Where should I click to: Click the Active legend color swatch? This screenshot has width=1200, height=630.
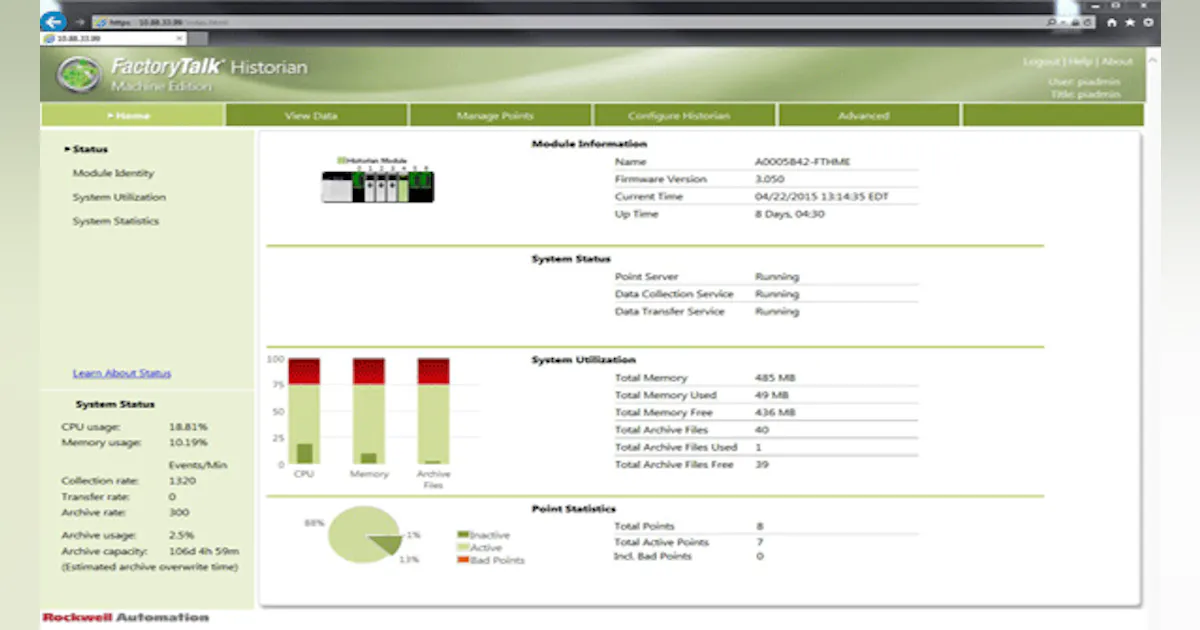pyautogui.click(x=463, y=548)
